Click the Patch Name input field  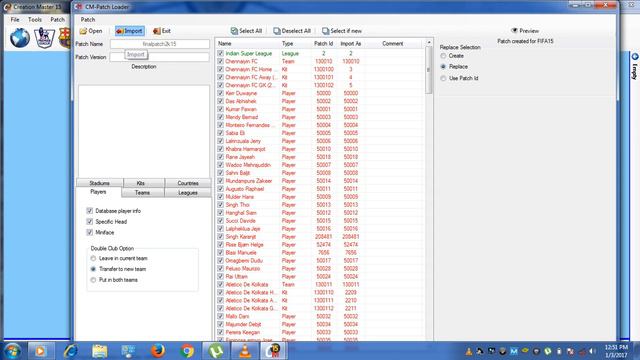(x=160, y=44)
